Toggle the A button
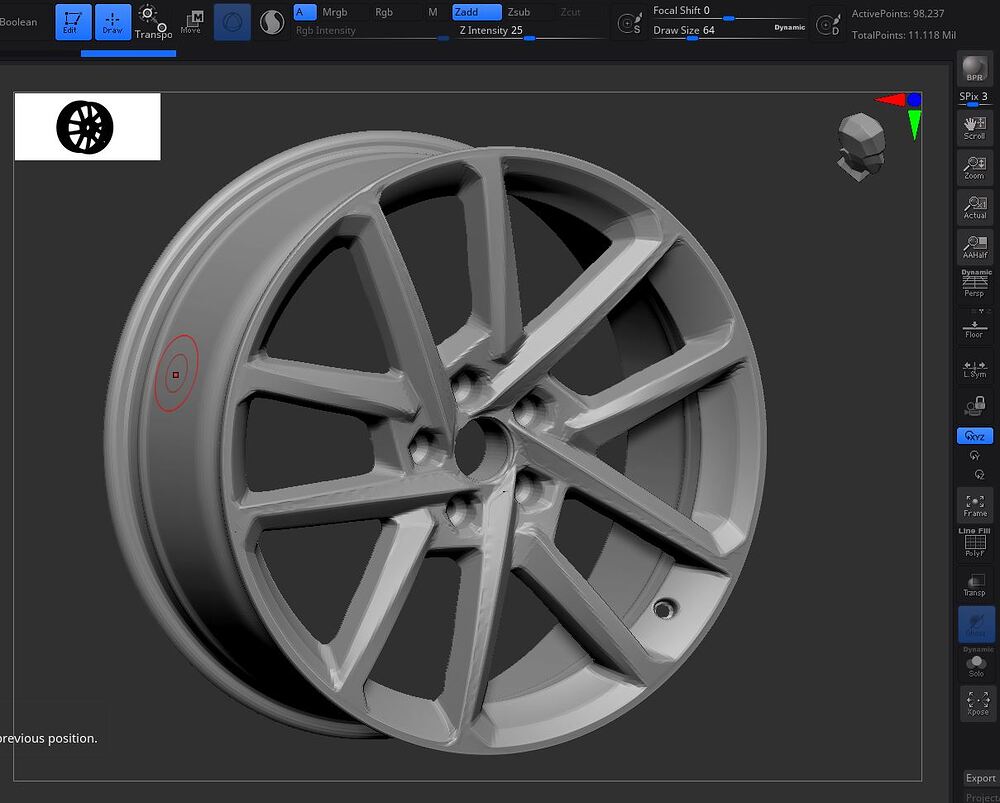This screenshot has width=1000, height=803. point(305,12)
